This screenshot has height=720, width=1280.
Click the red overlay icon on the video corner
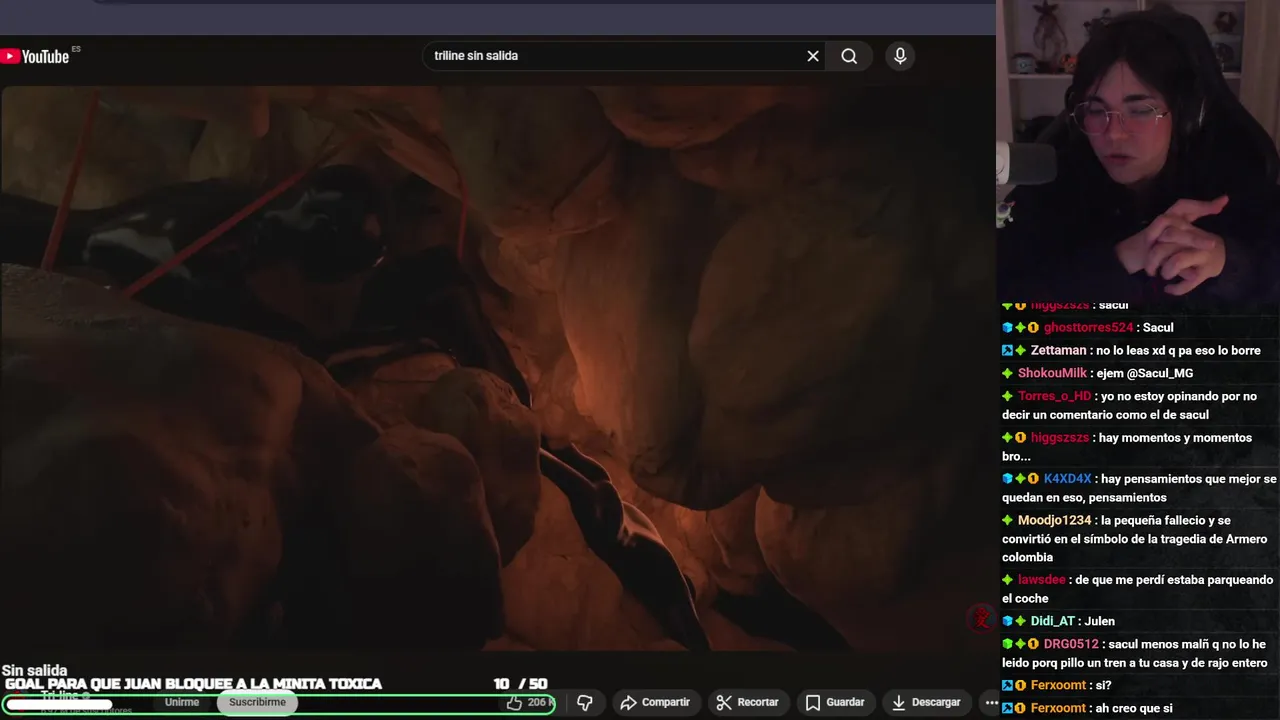981,619
